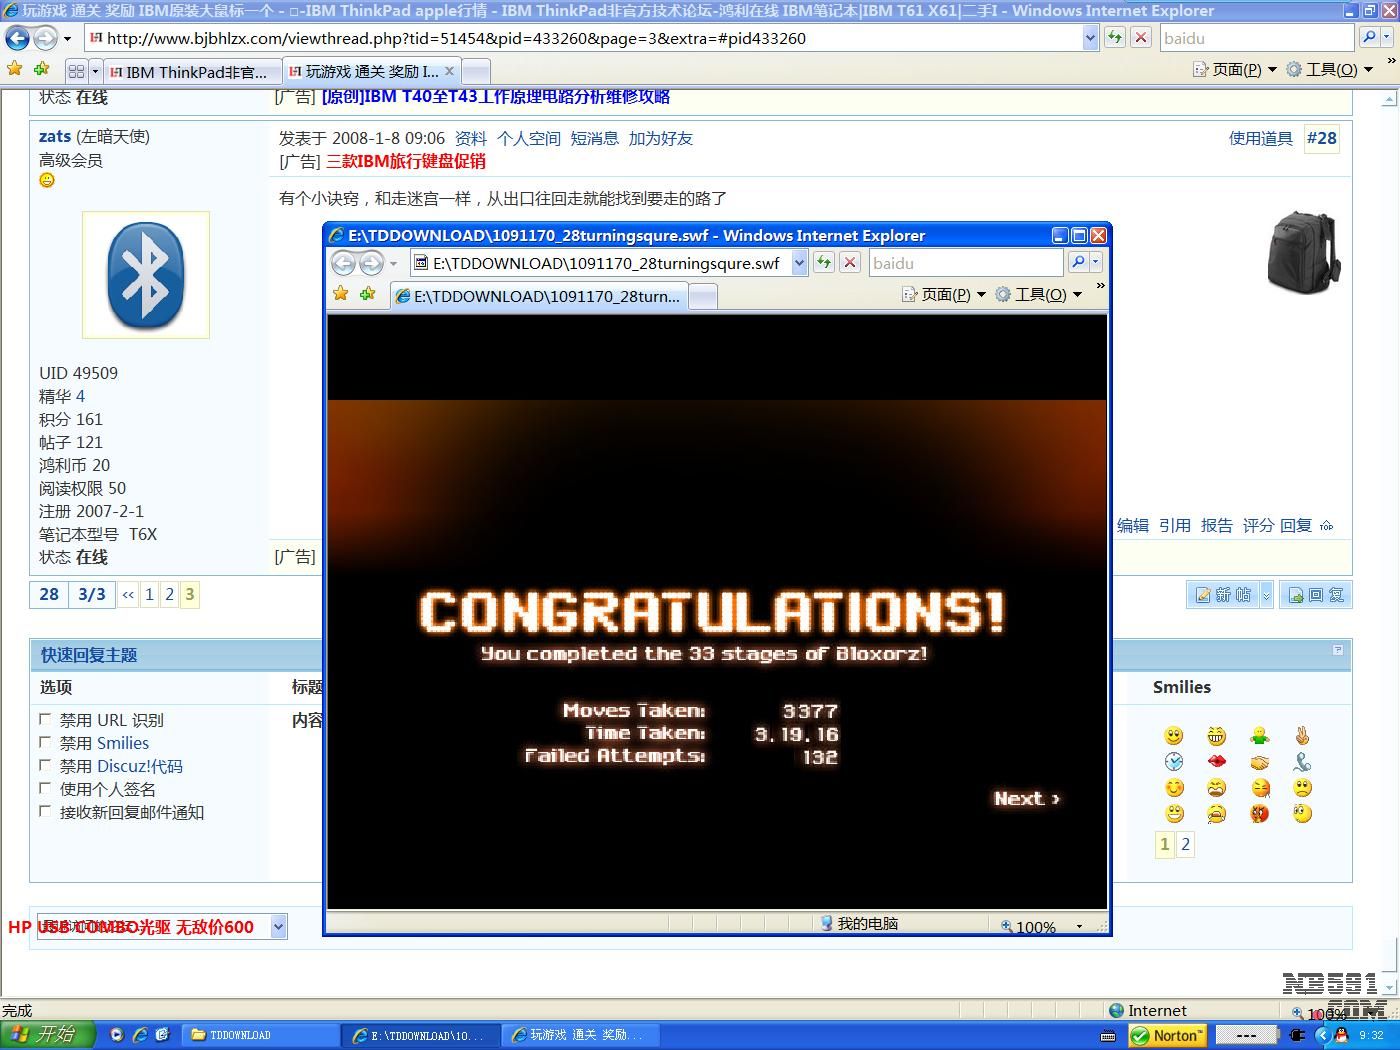Open the 页面(P) menu in popup window
Image resolution: width=1400 pixels, height=1050 pixels.
(944, 294)
